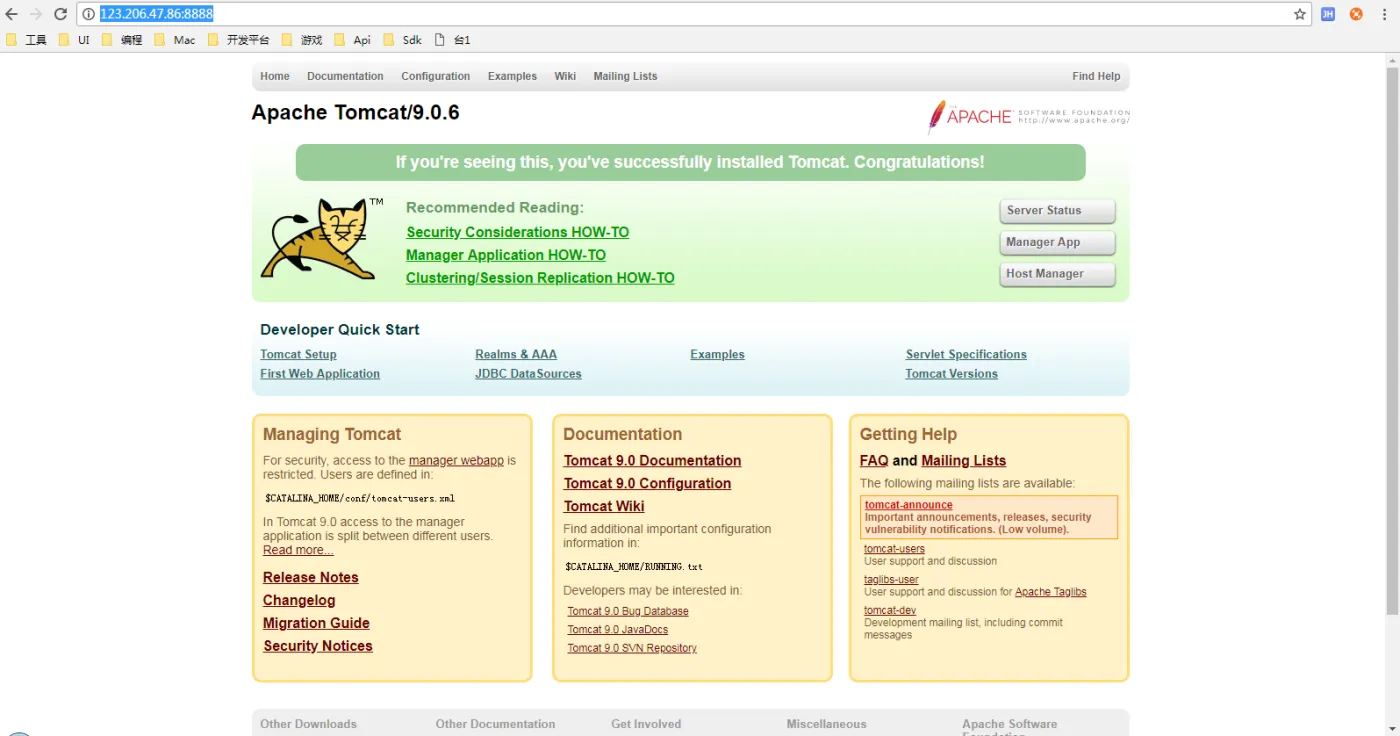Click the browser forward arrow

pos(36,14)
